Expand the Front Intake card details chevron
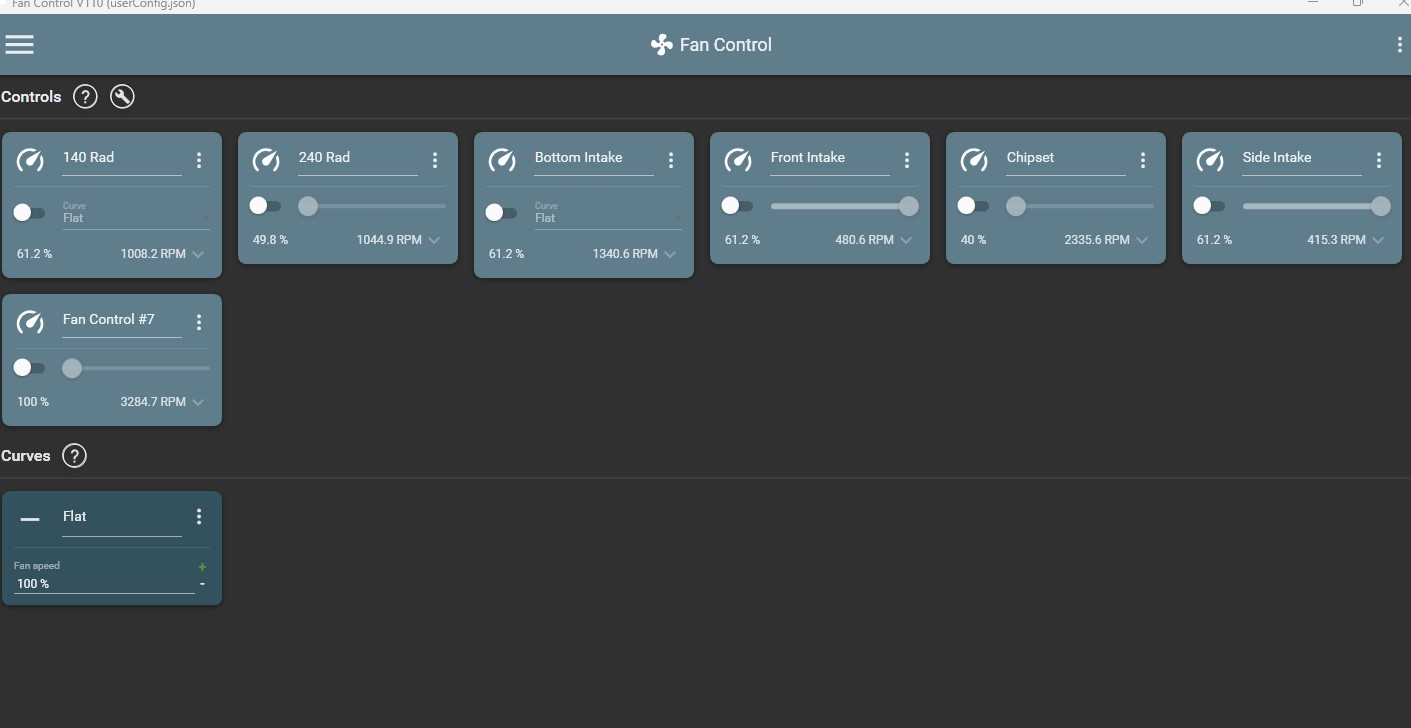Viewport: 1411px width, 728px height. point(906,240)
